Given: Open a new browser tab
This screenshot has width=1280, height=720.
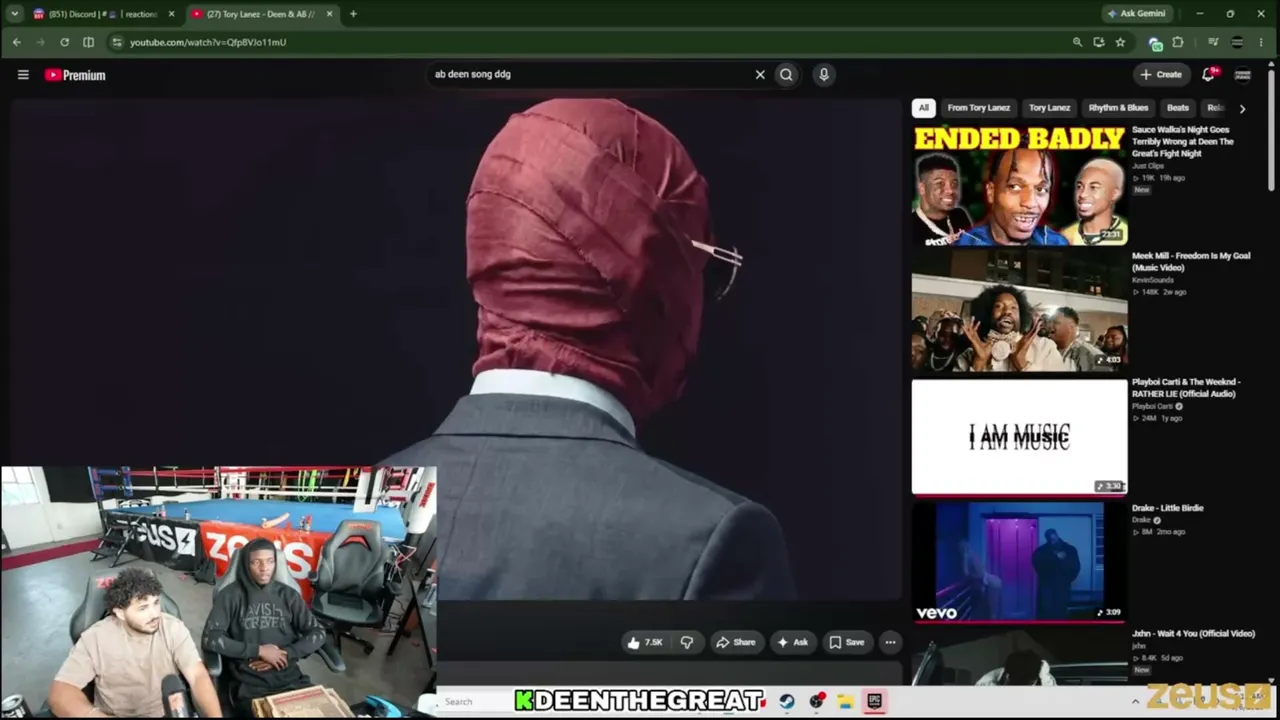Looking at the screenshot, I should tap(353, 14).
